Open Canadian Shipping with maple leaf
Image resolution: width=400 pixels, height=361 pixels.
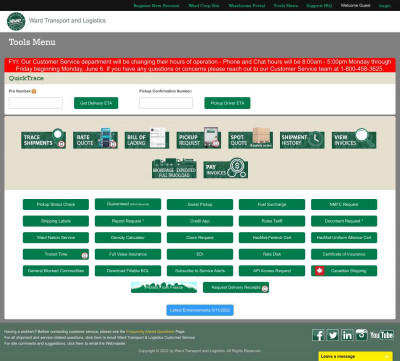coord(344,271)
